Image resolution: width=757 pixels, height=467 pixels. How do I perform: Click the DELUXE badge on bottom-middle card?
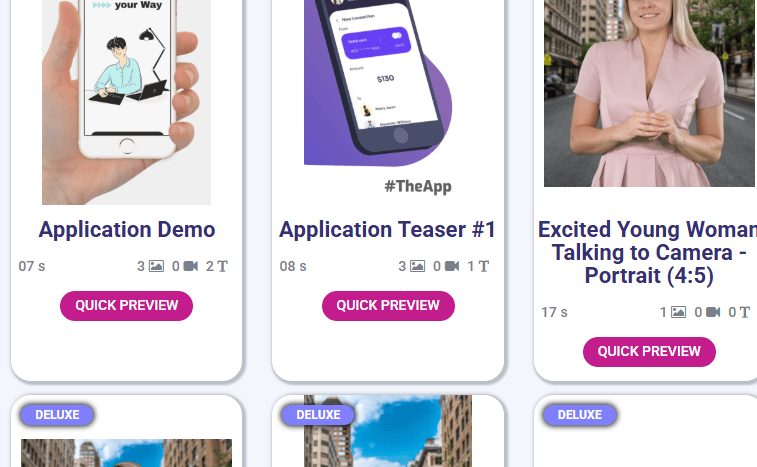318,415
